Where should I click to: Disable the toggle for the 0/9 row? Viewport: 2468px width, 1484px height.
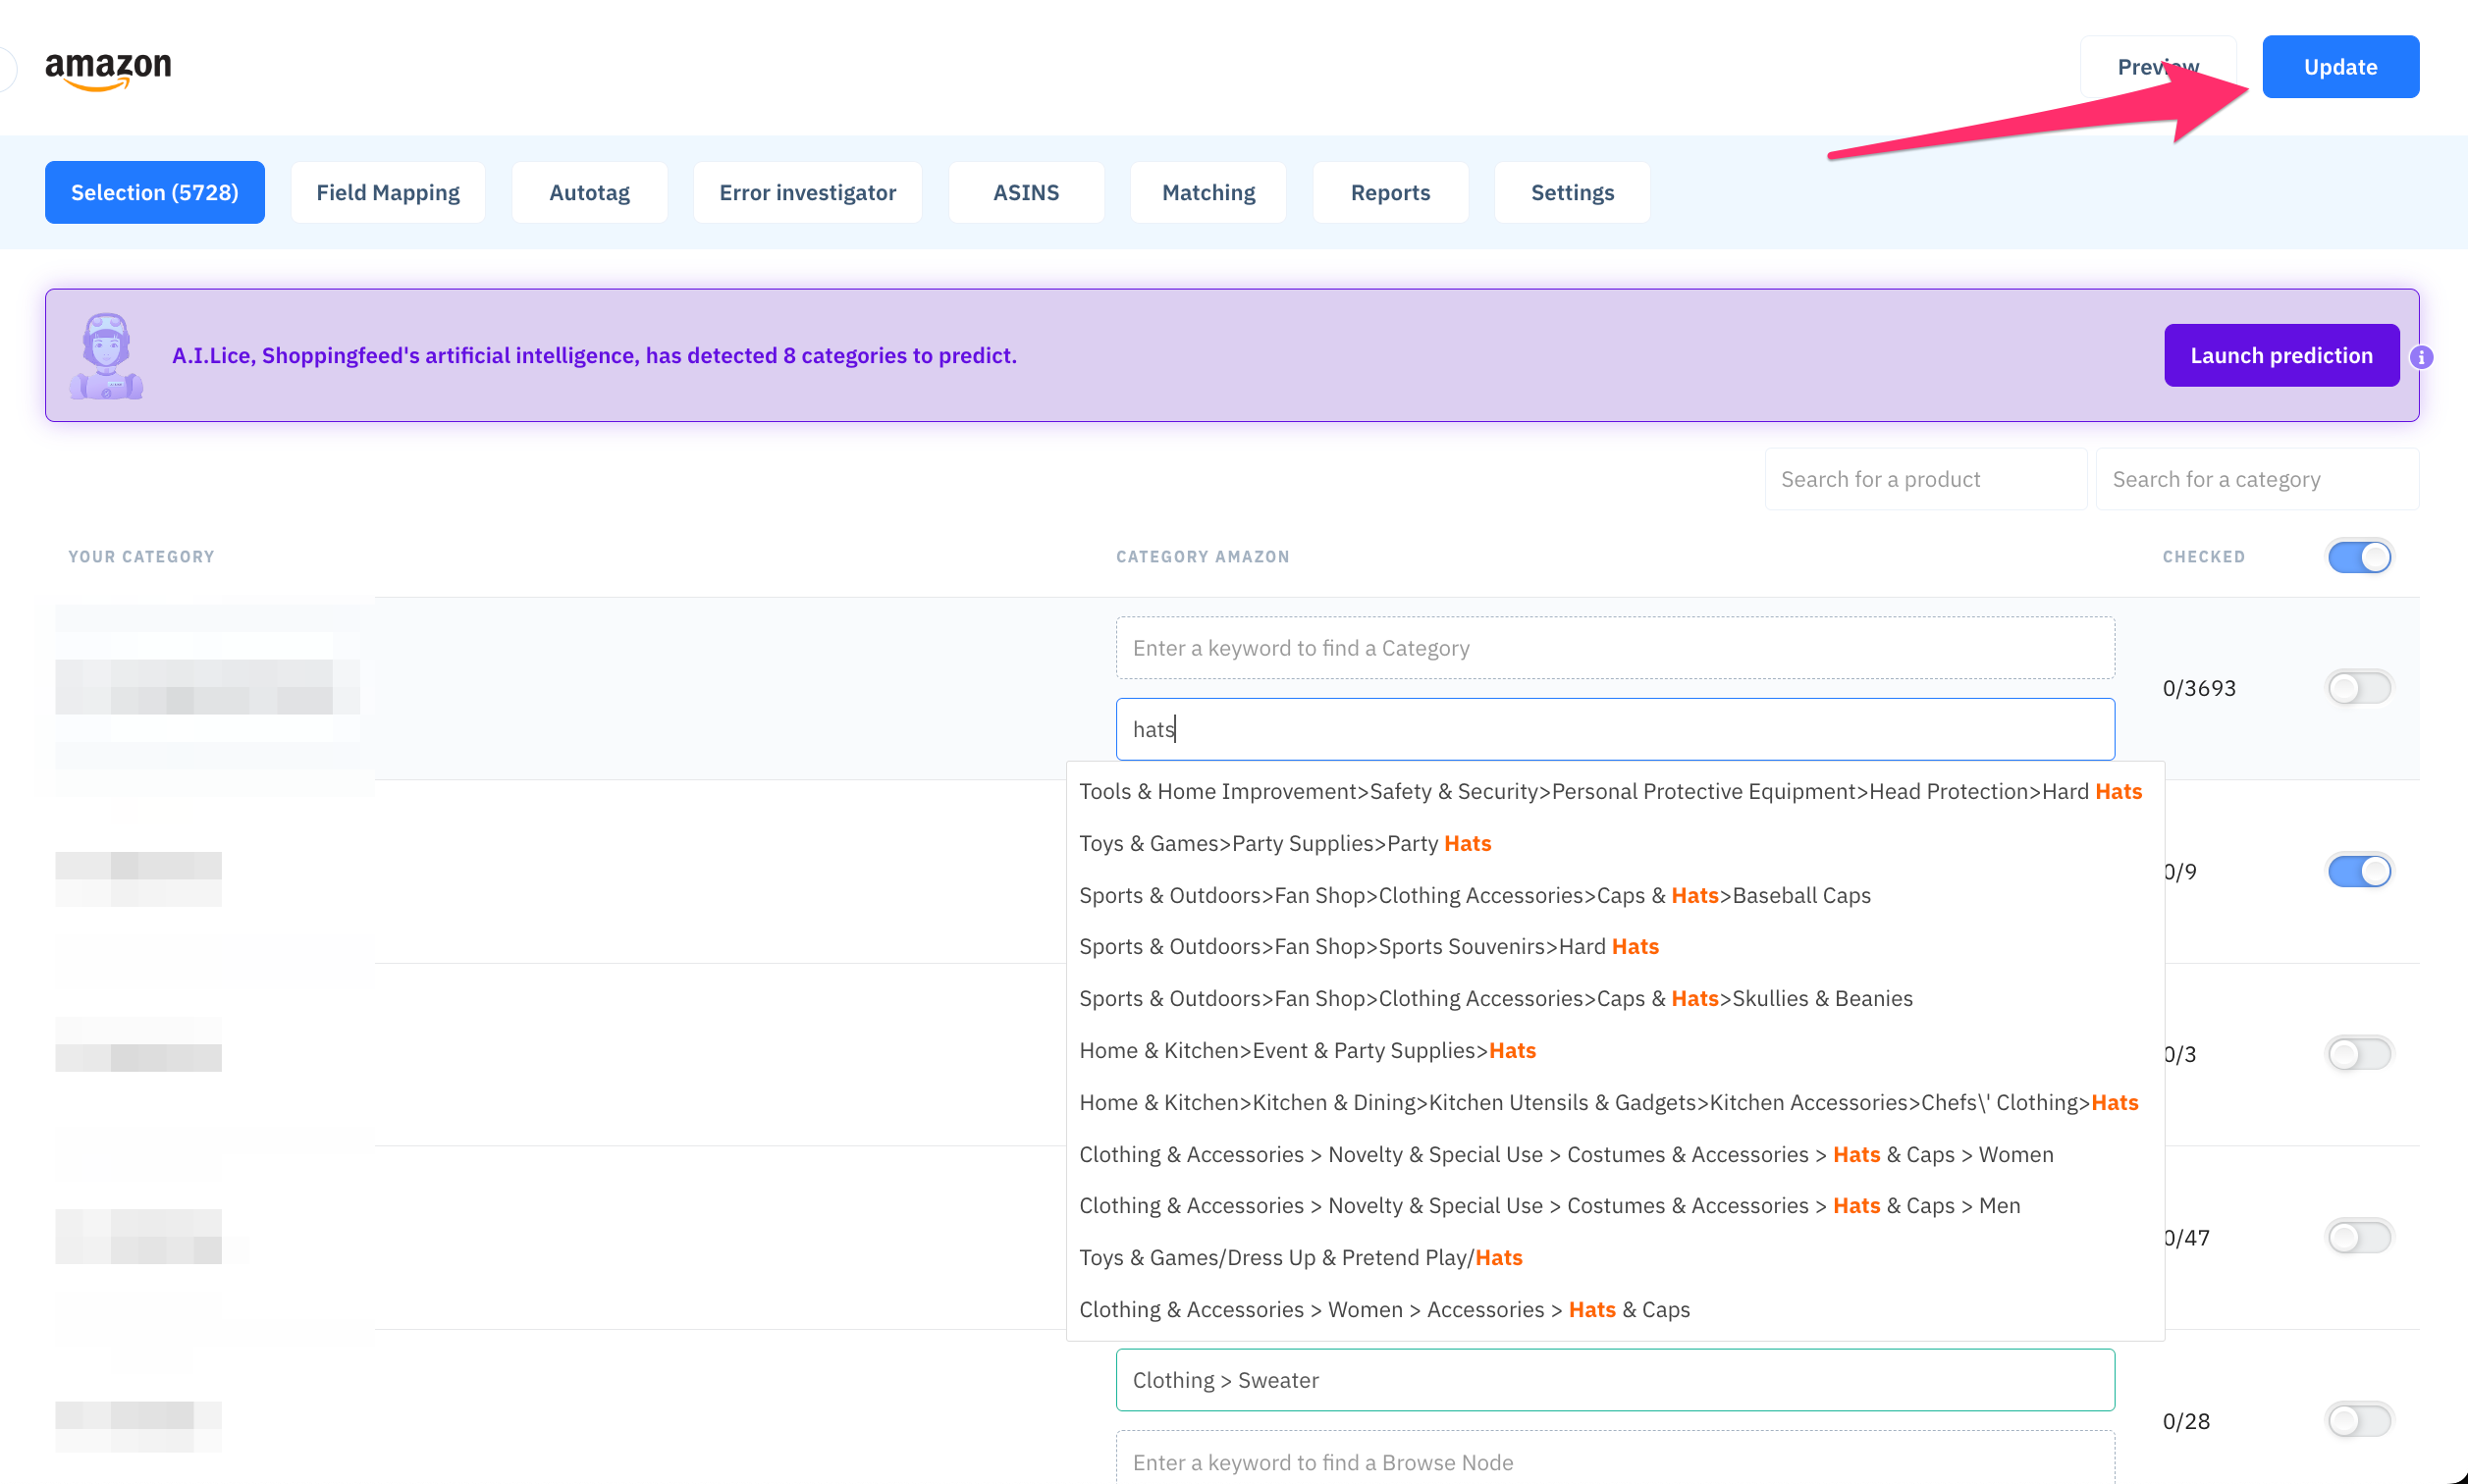pos(2359,871)
